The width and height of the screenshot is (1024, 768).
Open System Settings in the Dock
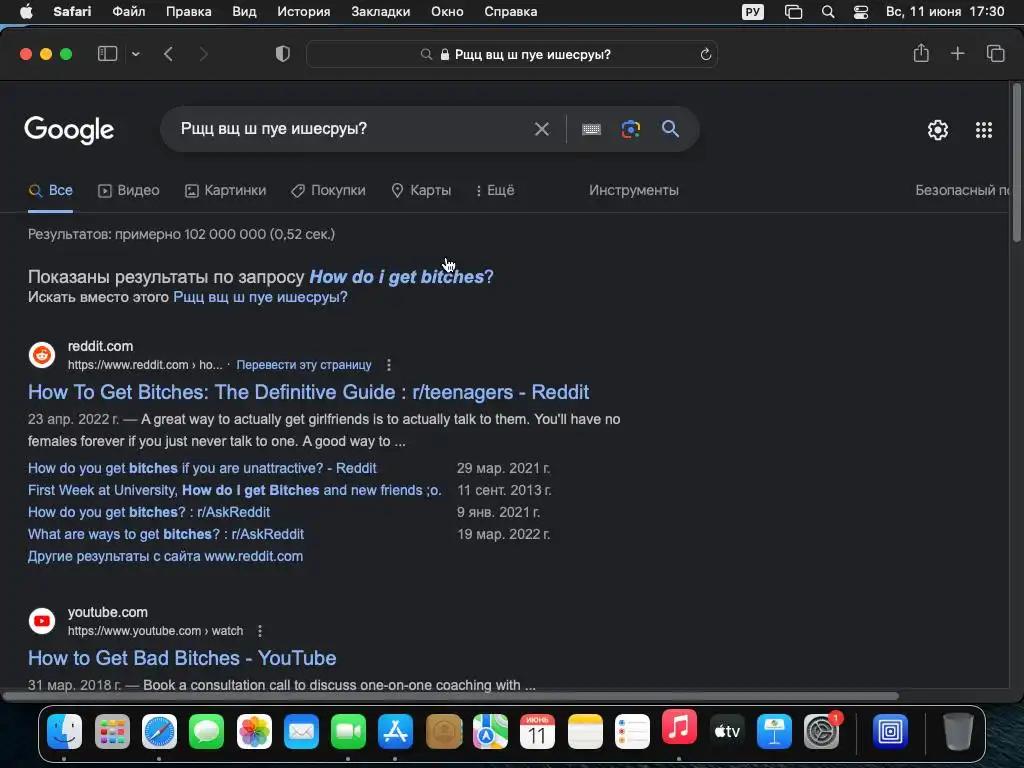(821, 731)
